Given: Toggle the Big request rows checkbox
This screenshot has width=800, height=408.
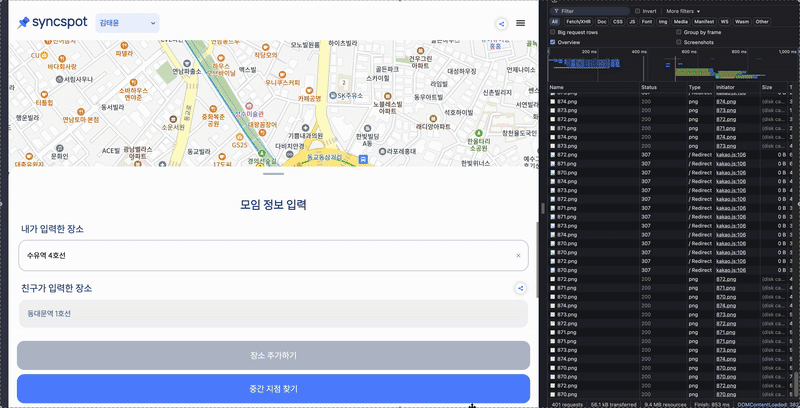Looking at the screenshot, I should [x=553, y=32].
